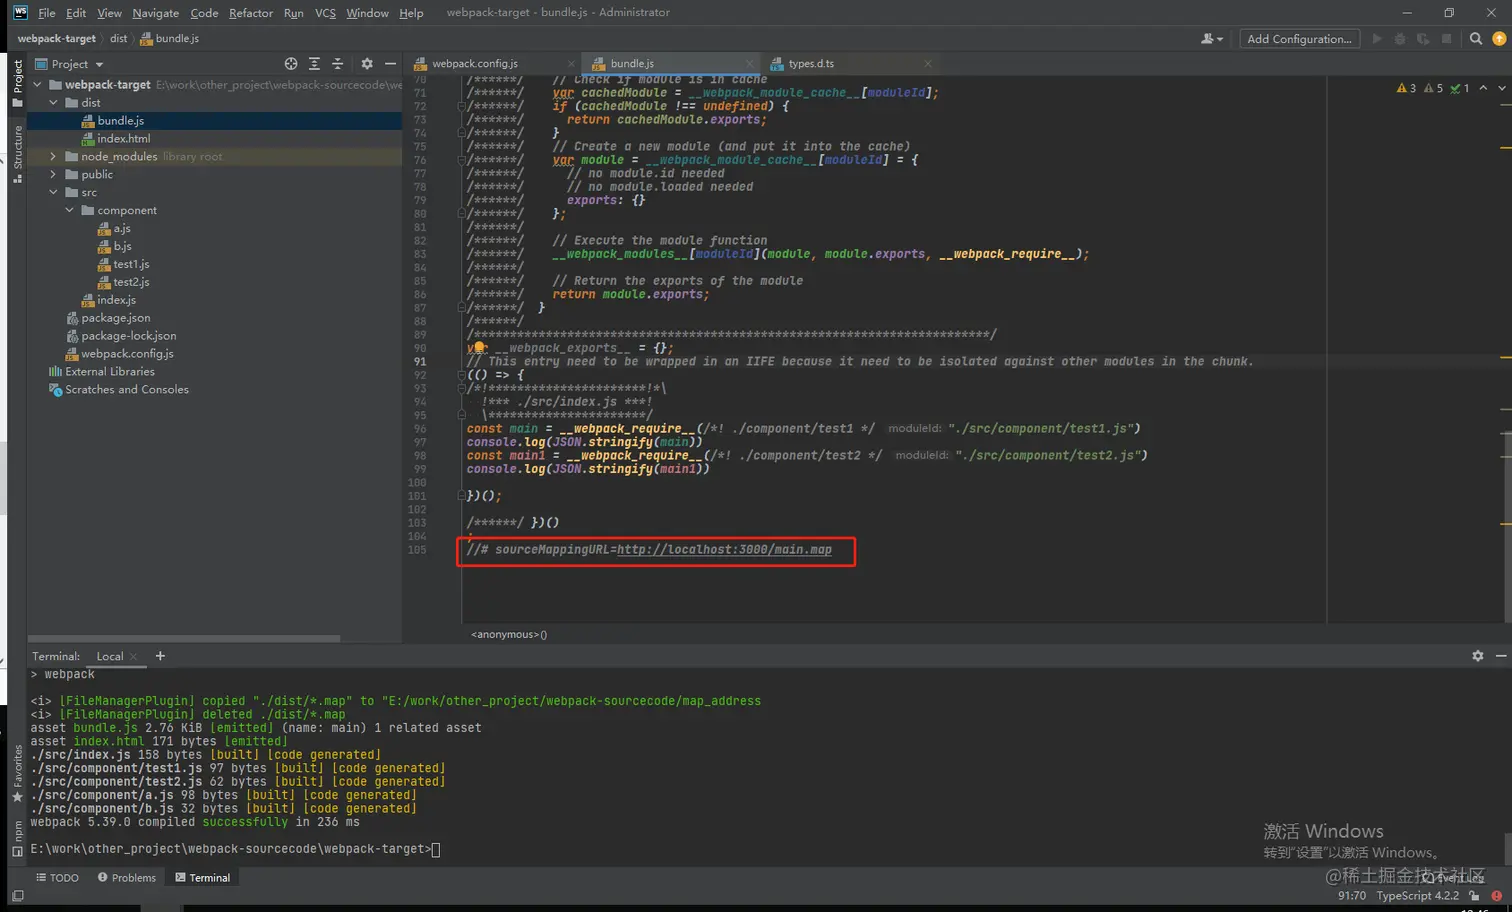Click the warnings count 3 indicator
Viewport: 1512px width, 912px height.
pos(1406,88)
